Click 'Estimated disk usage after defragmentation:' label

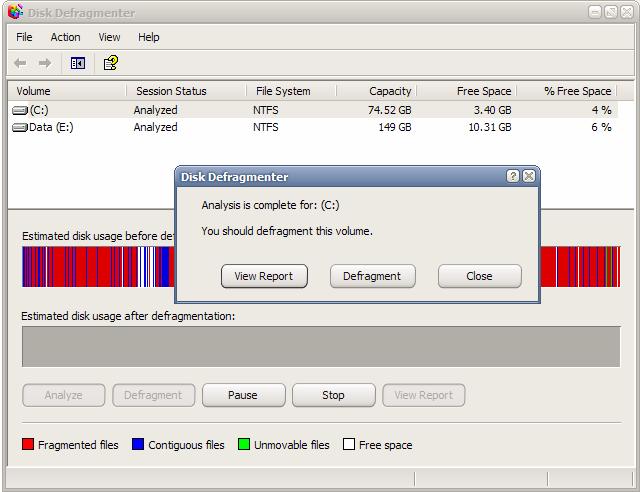[x=128, y=316]
